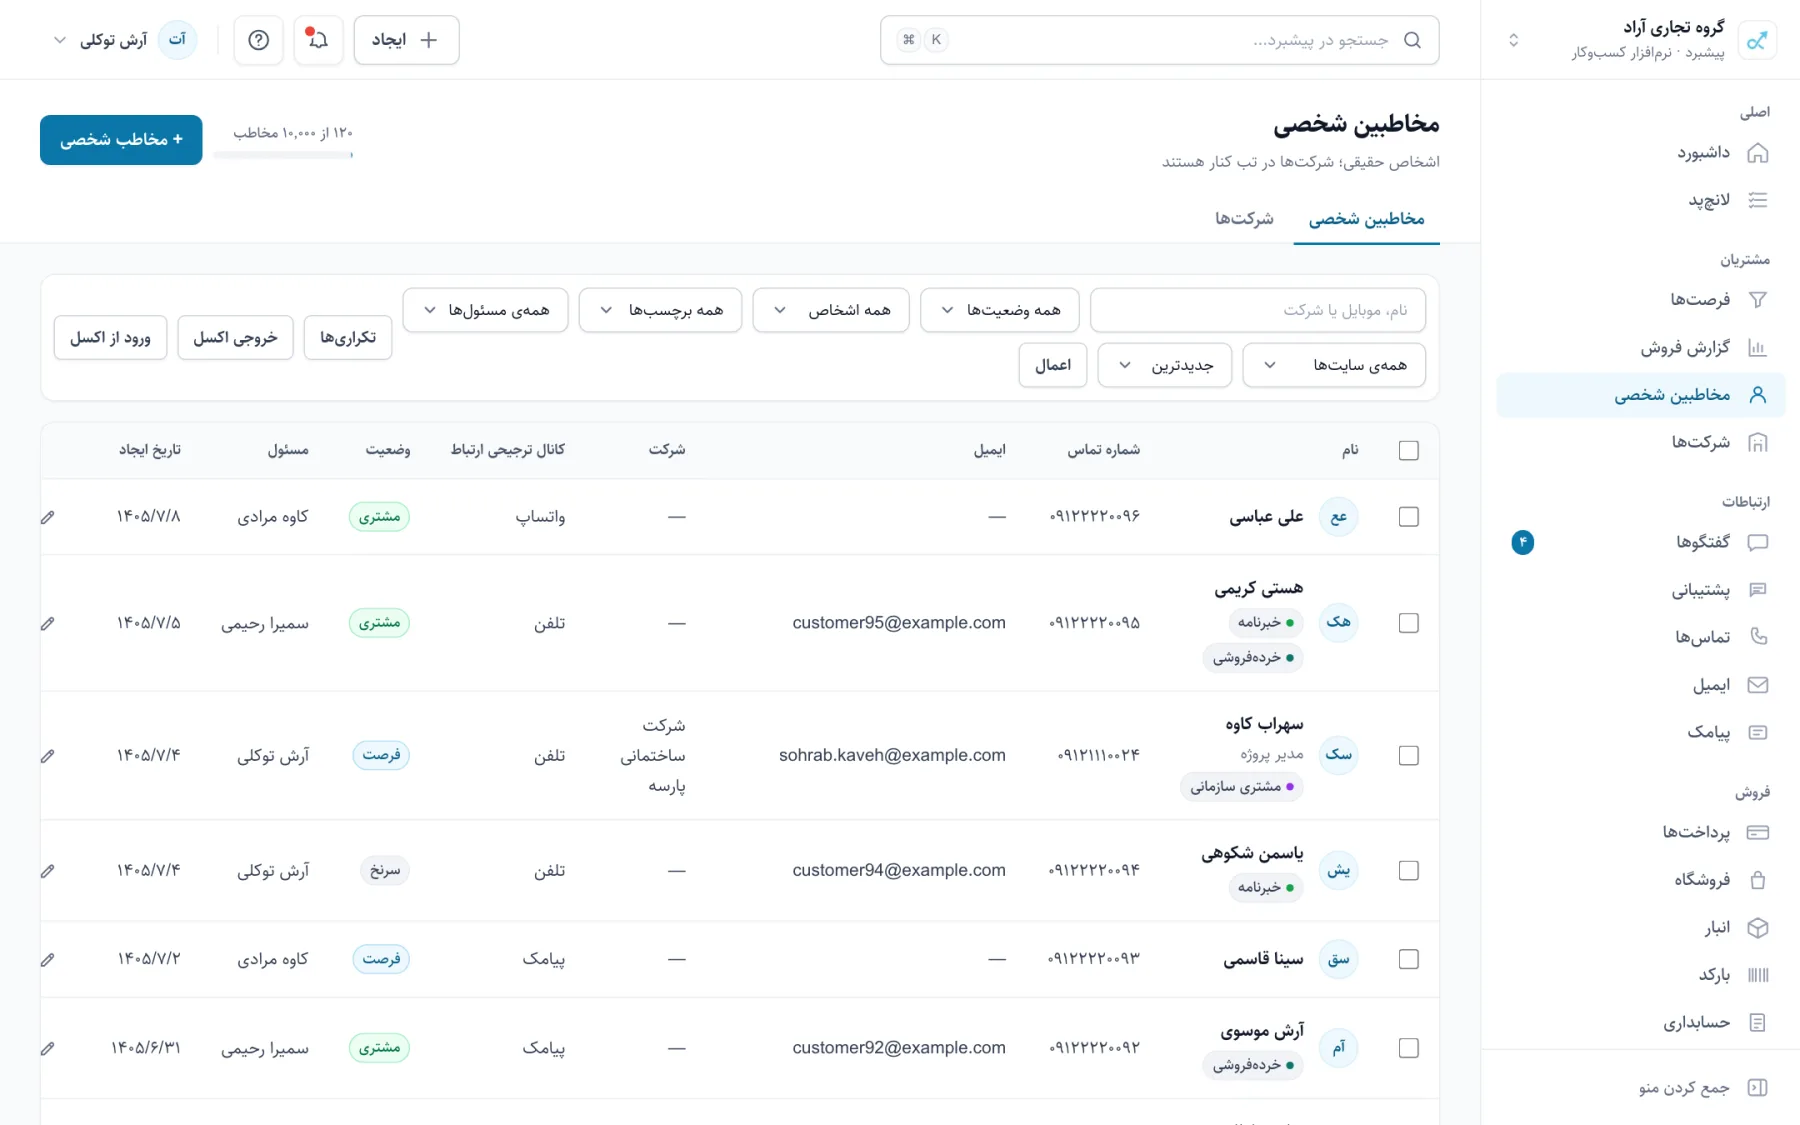Open the همه اشخاص dropdown
Image resolution: width=1800 pixels, height=1125 pixels.
pyautogui.click(x=831, y=310)
